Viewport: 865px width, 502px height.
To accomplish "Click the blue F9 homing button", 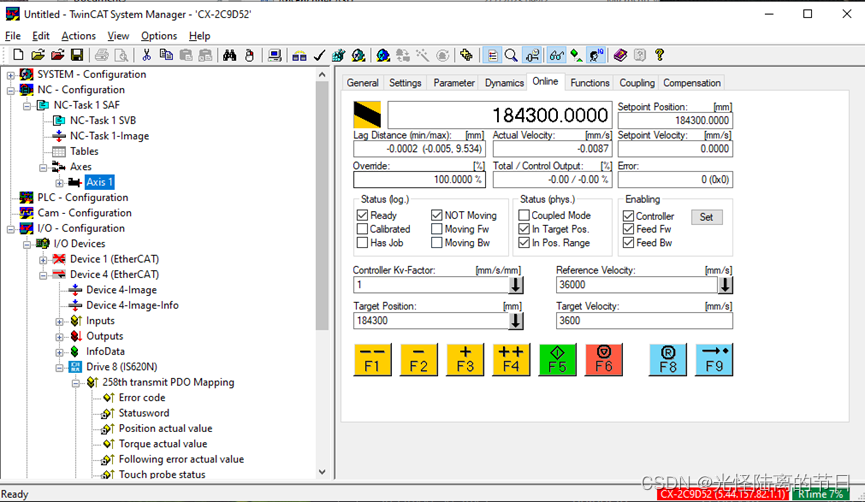I will 714,360.
